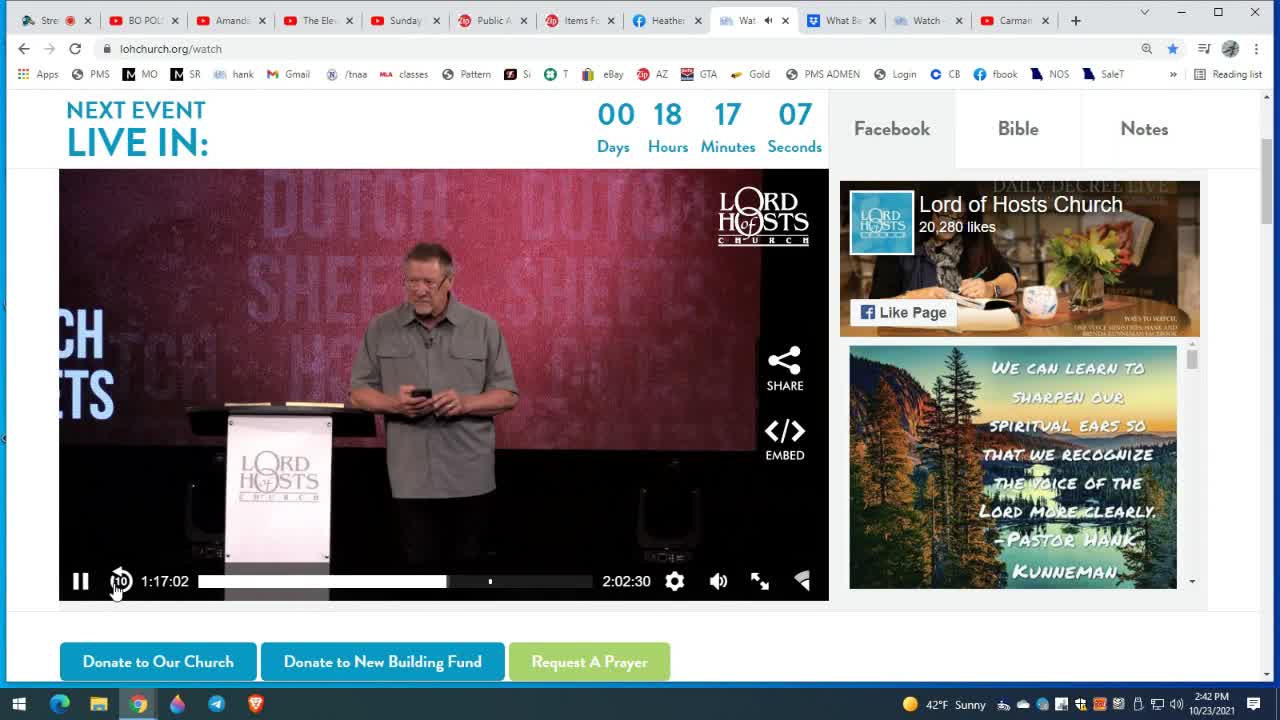
Task: Click the Facebook page profile thumbnail
Action: 881,222
